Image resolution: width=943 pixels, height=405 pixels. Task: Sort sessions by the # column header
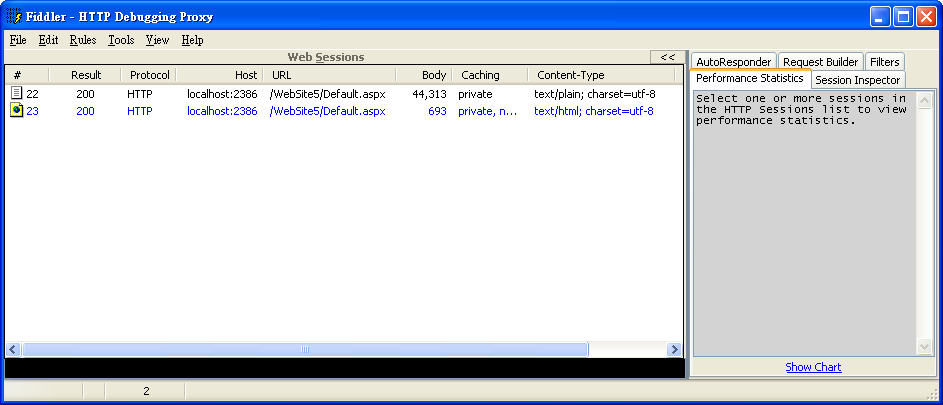[x=27, y=75]
